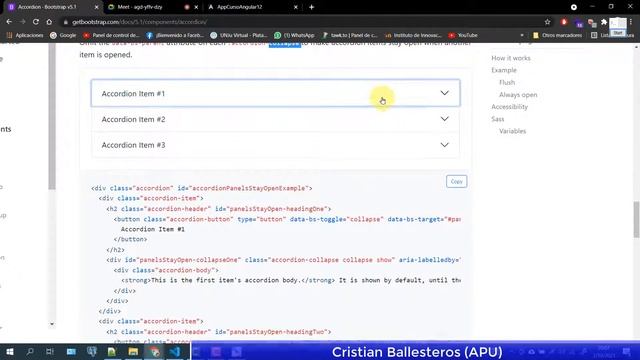Jump to Always open section

click(x=518, y=95)
